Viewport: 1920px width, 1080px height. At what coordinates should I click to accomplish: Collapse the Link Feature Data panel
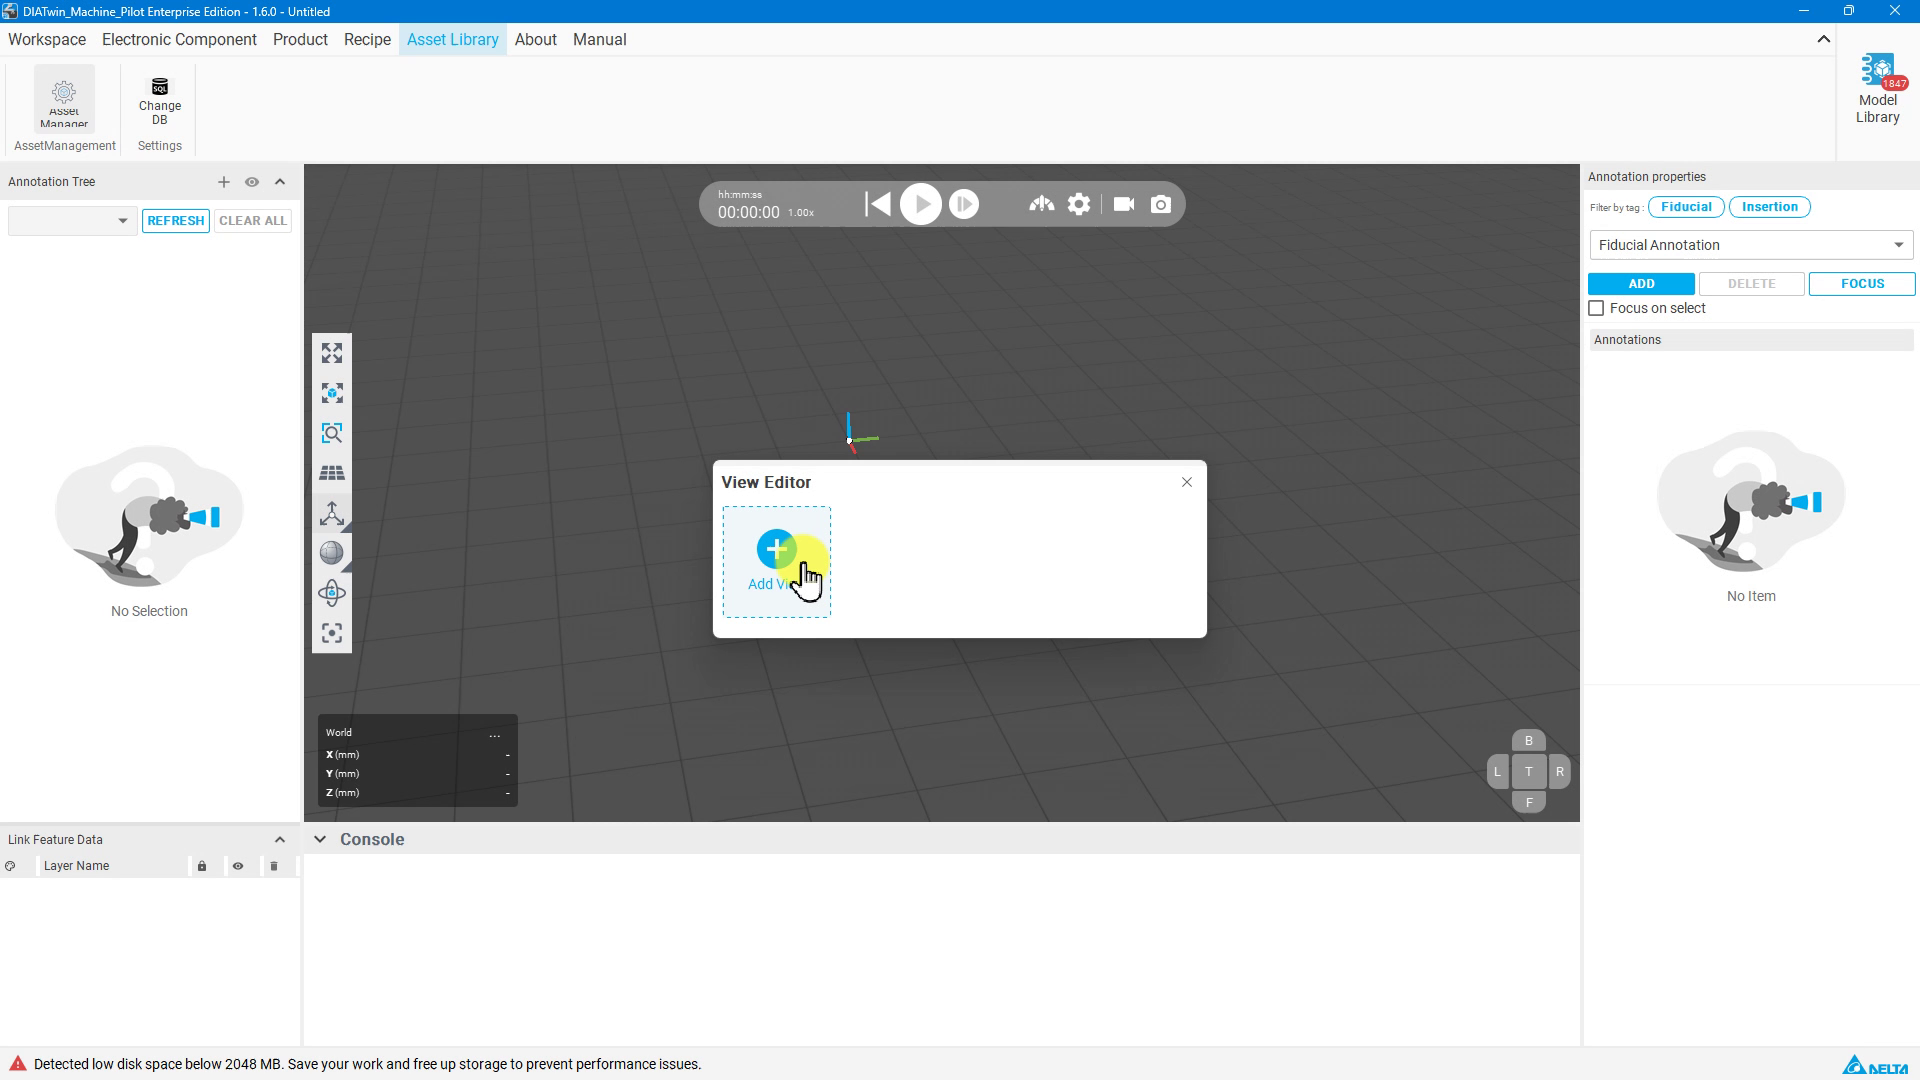point(280,840)
